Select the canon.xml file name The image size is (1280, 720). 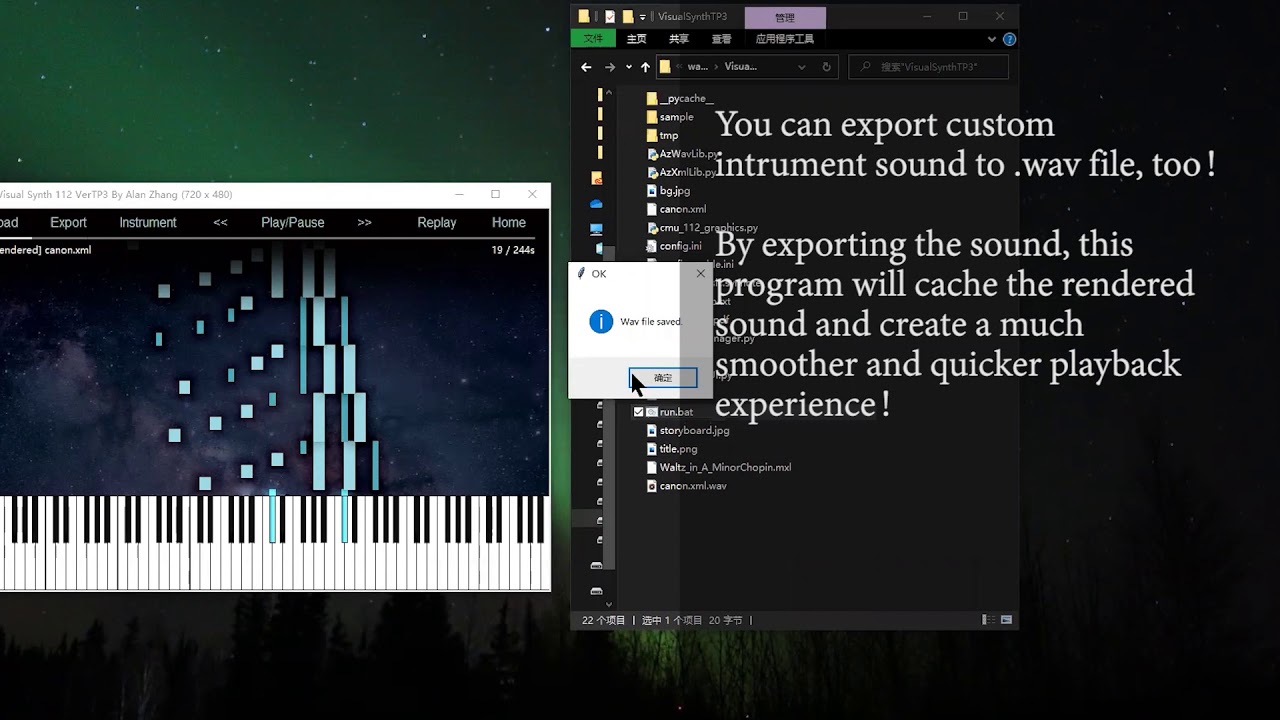click(683, 210)
